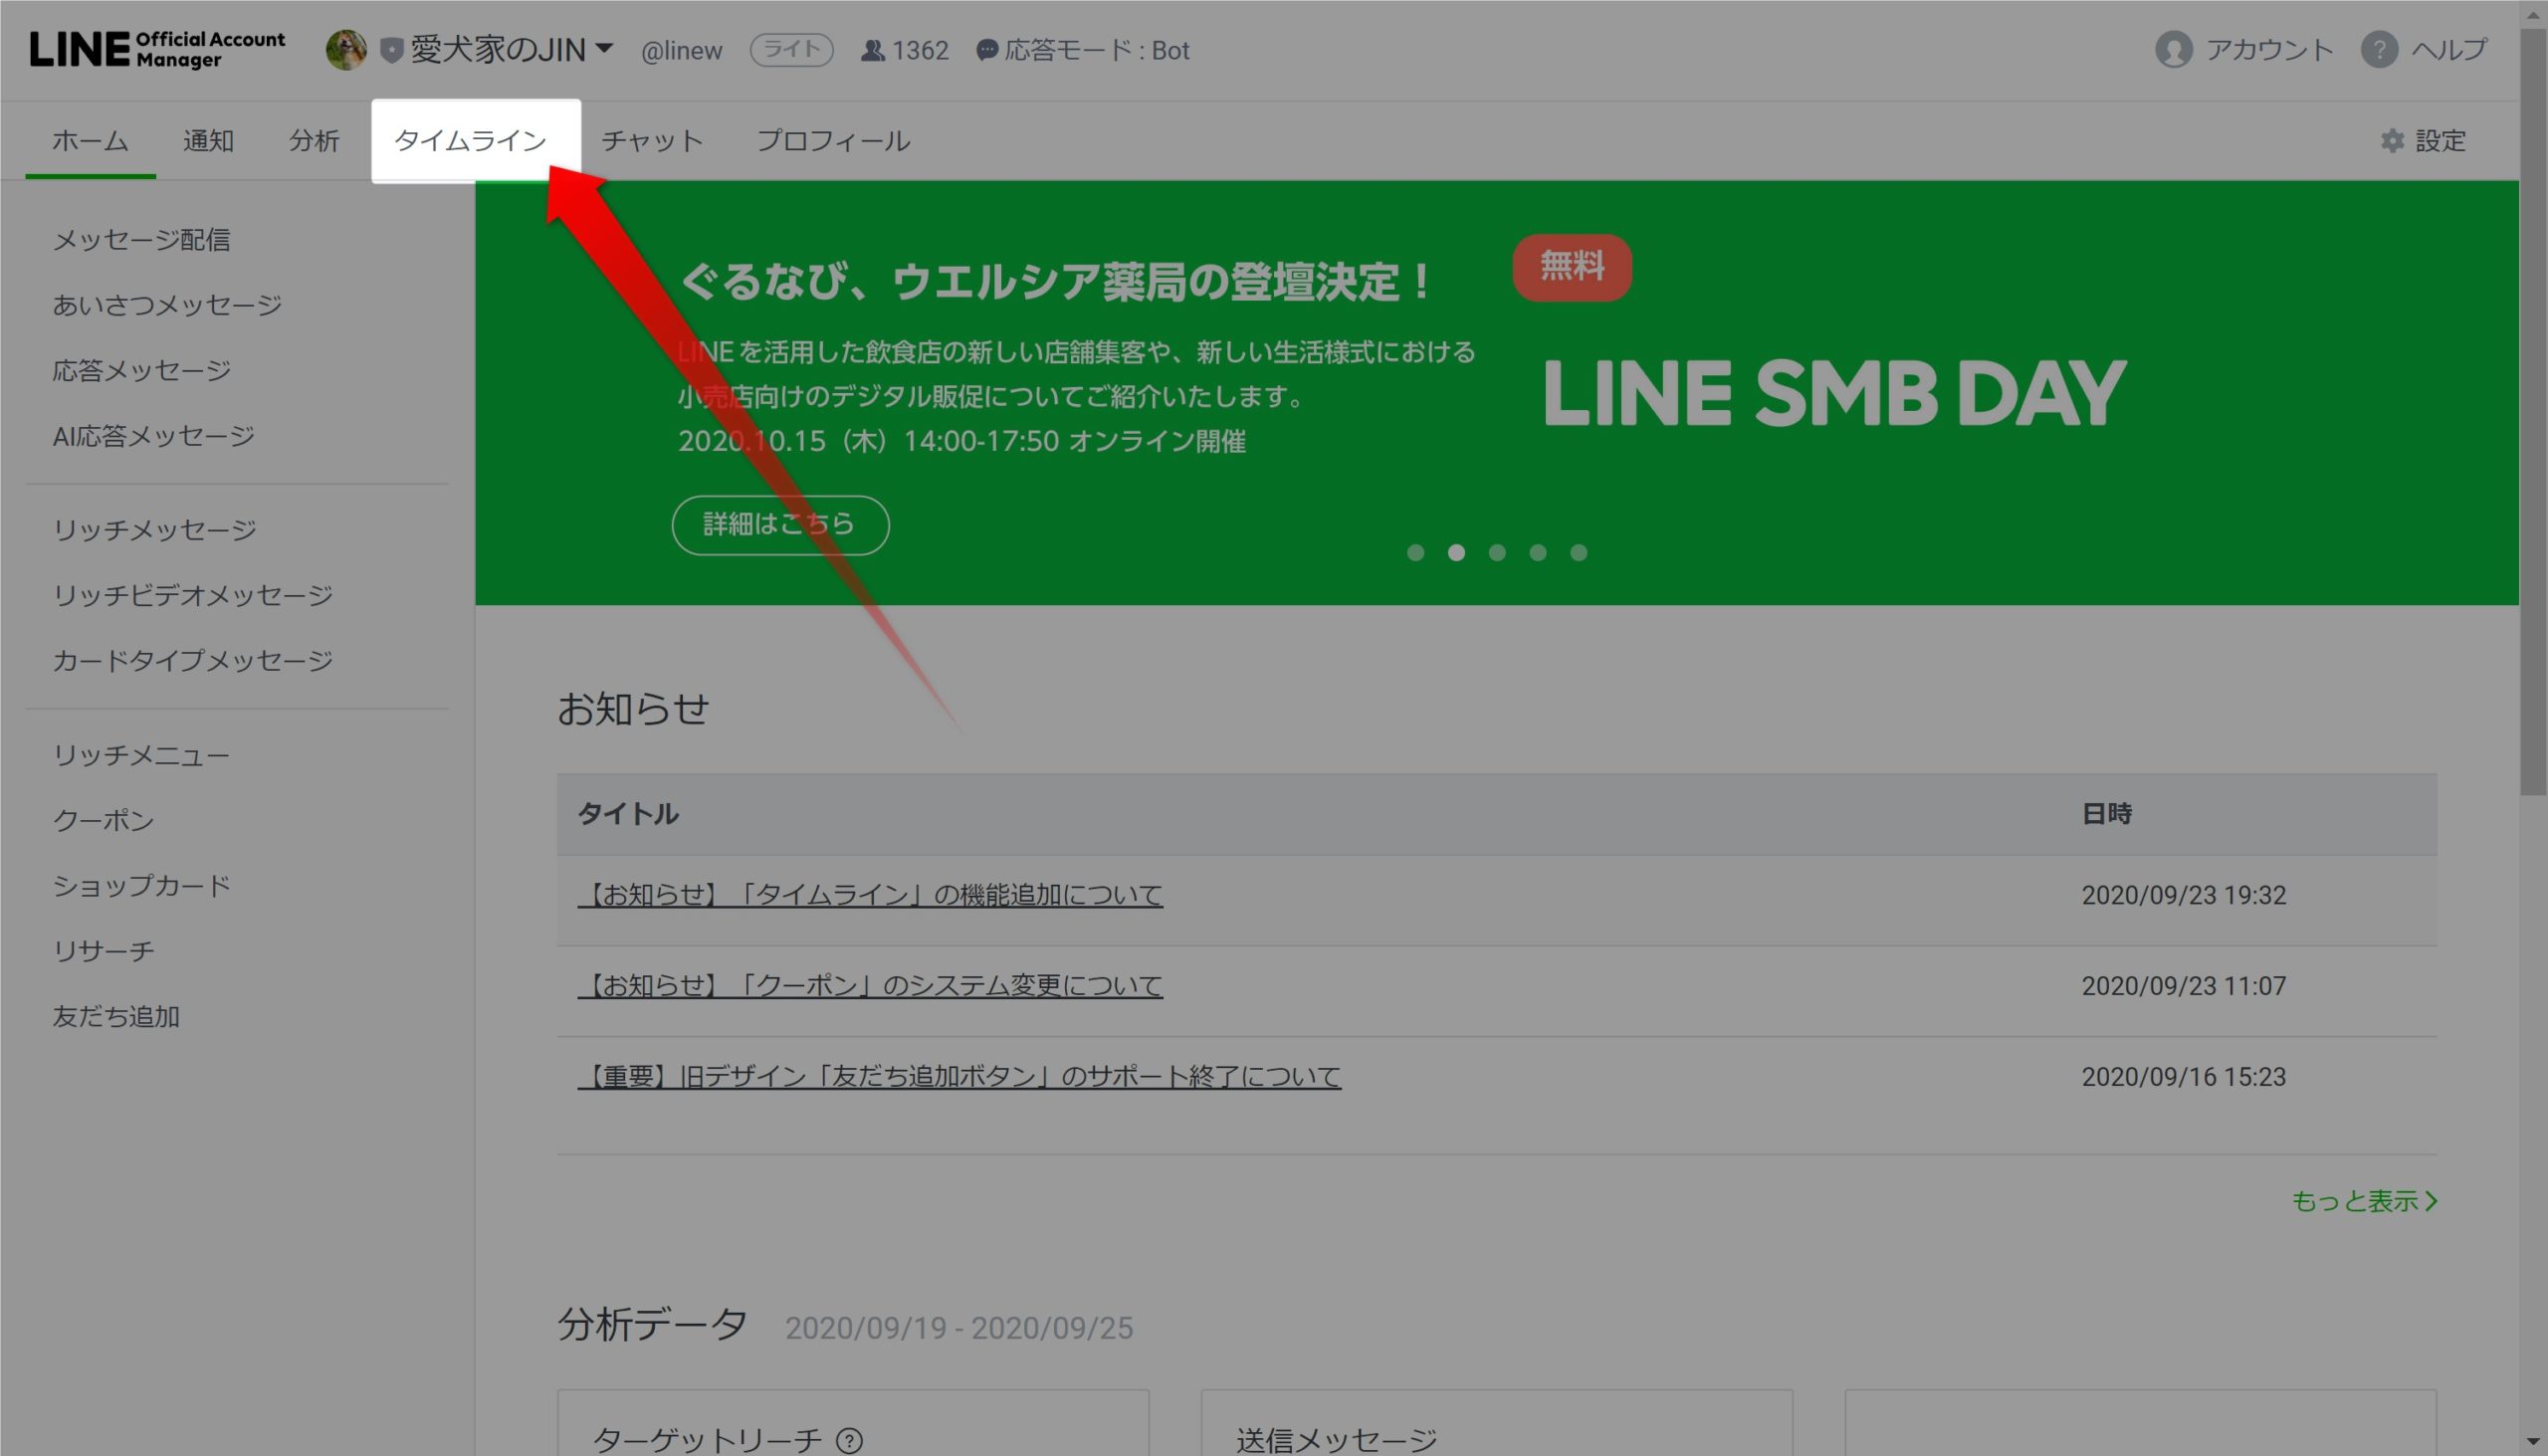Viewport: 2548px width, 1456px height.
Task: Click the scrollbar down arrow
Action: pos(2533,1442)
